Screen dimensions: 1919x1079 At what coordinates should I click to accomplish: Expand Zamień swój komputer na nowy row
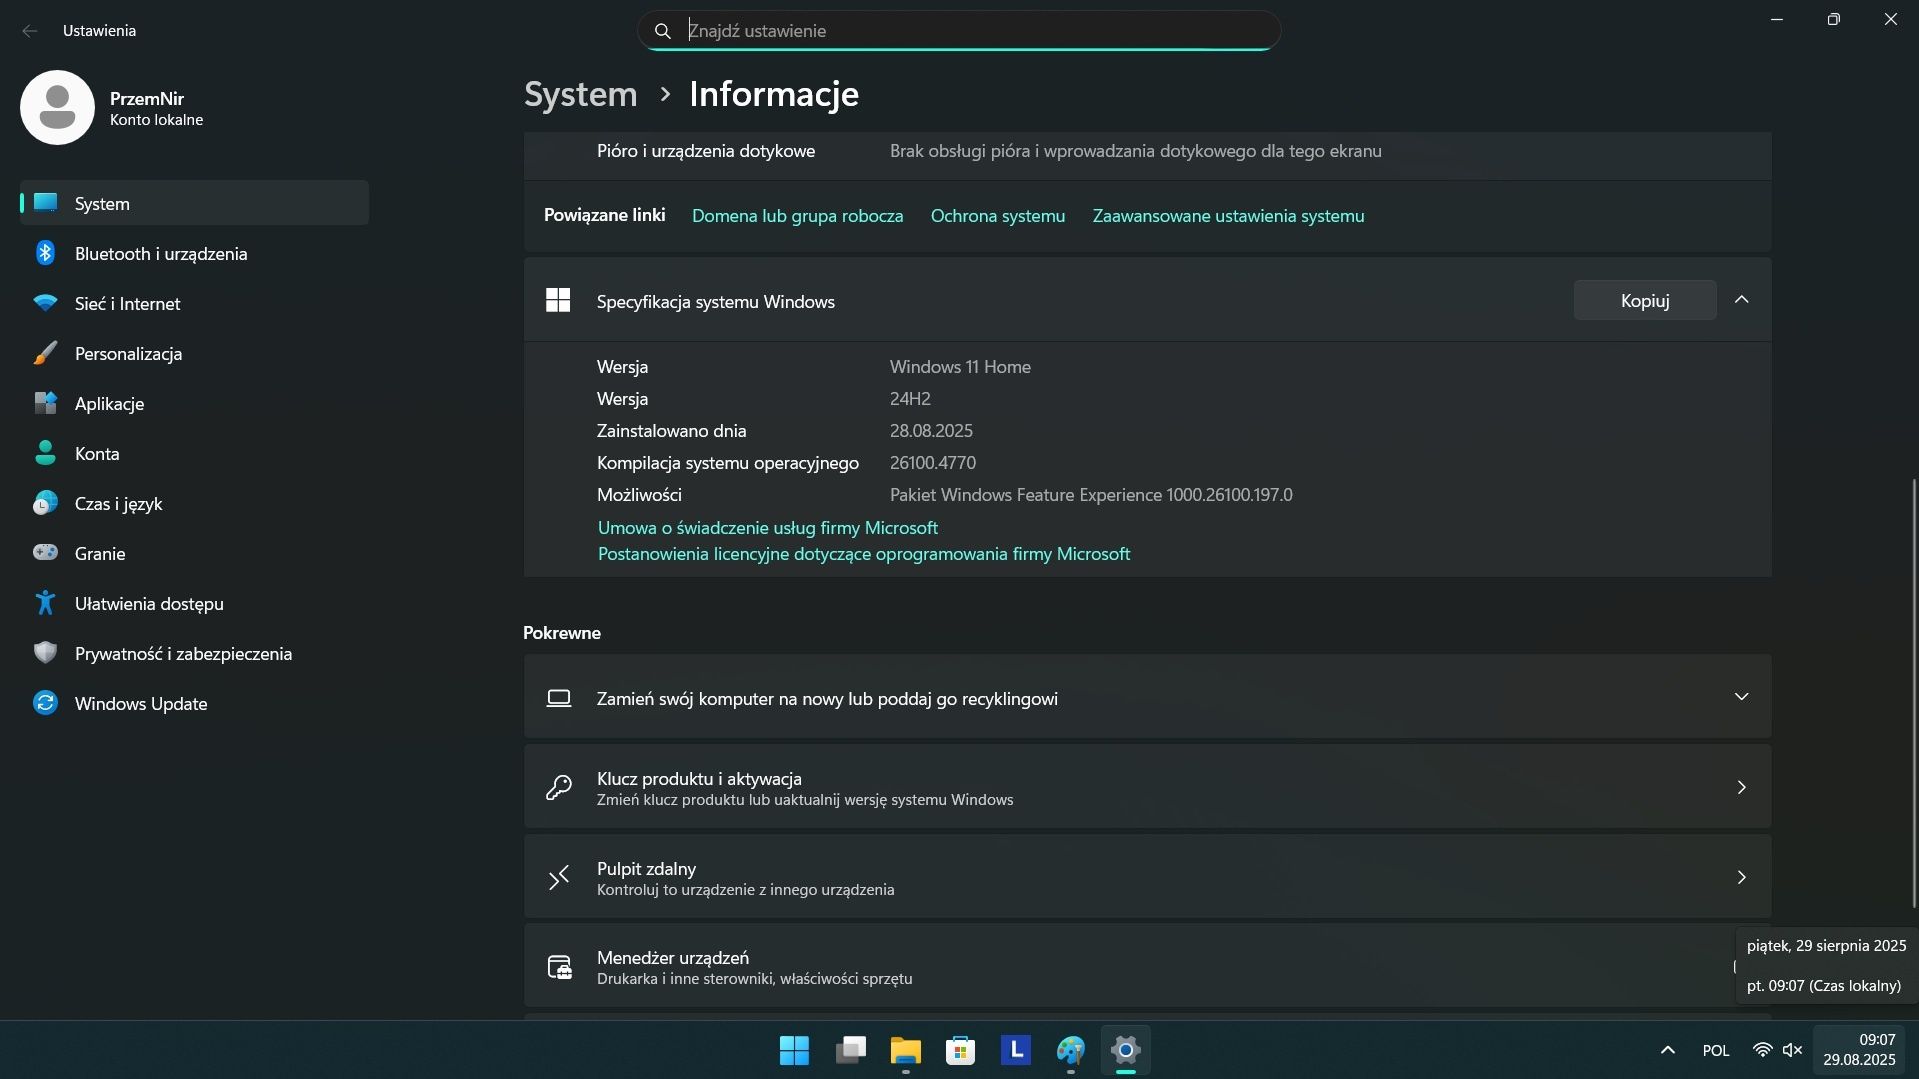(x=1741, y=697)
